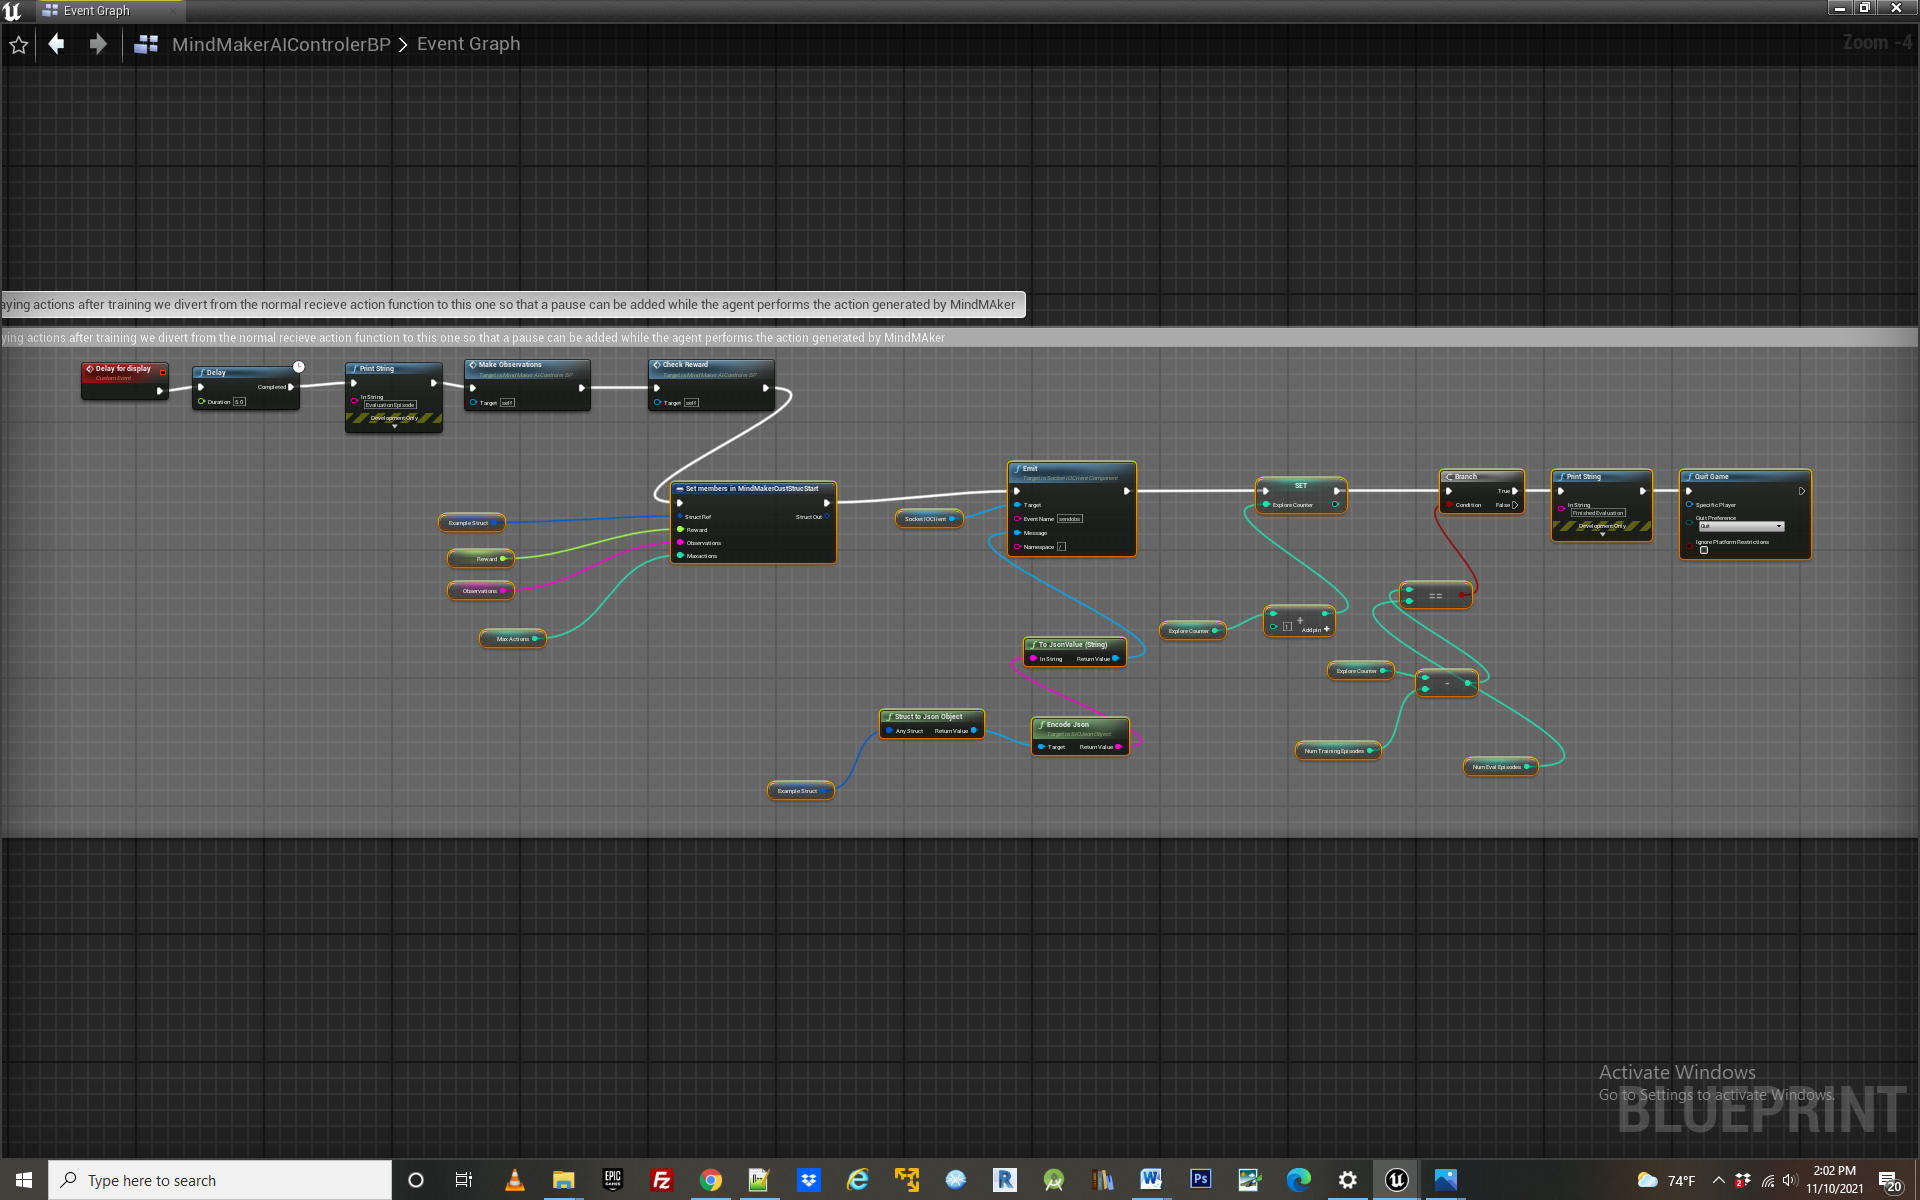Click Event Graph in the breadcrumb
Viewport: 1920px width, 1200px height.
[468, 44]
